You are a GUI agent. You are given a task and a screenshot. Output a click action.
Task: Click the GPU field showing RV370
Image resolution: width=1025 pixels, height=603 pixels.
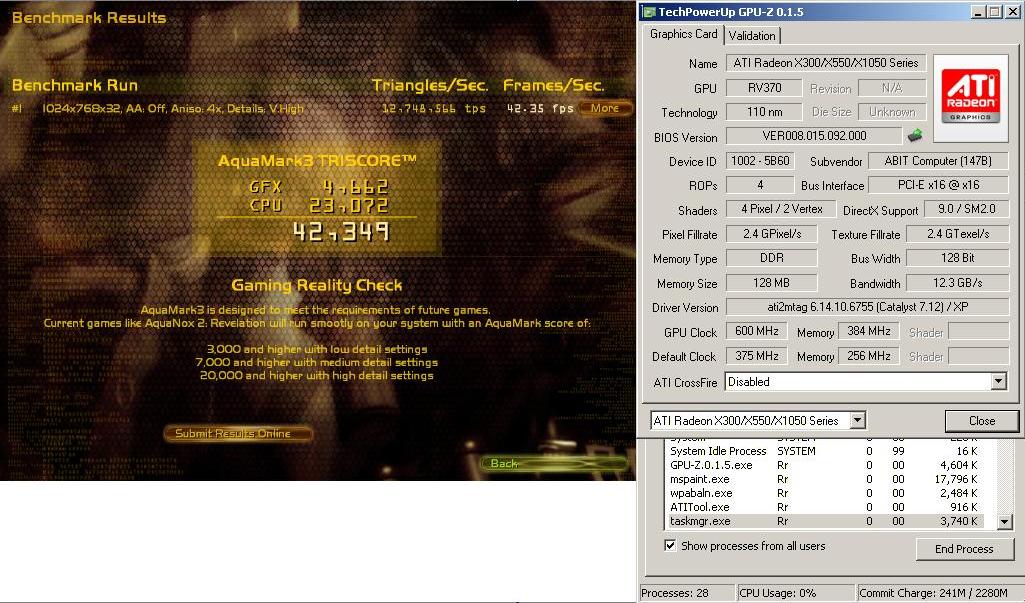[764, 88]
